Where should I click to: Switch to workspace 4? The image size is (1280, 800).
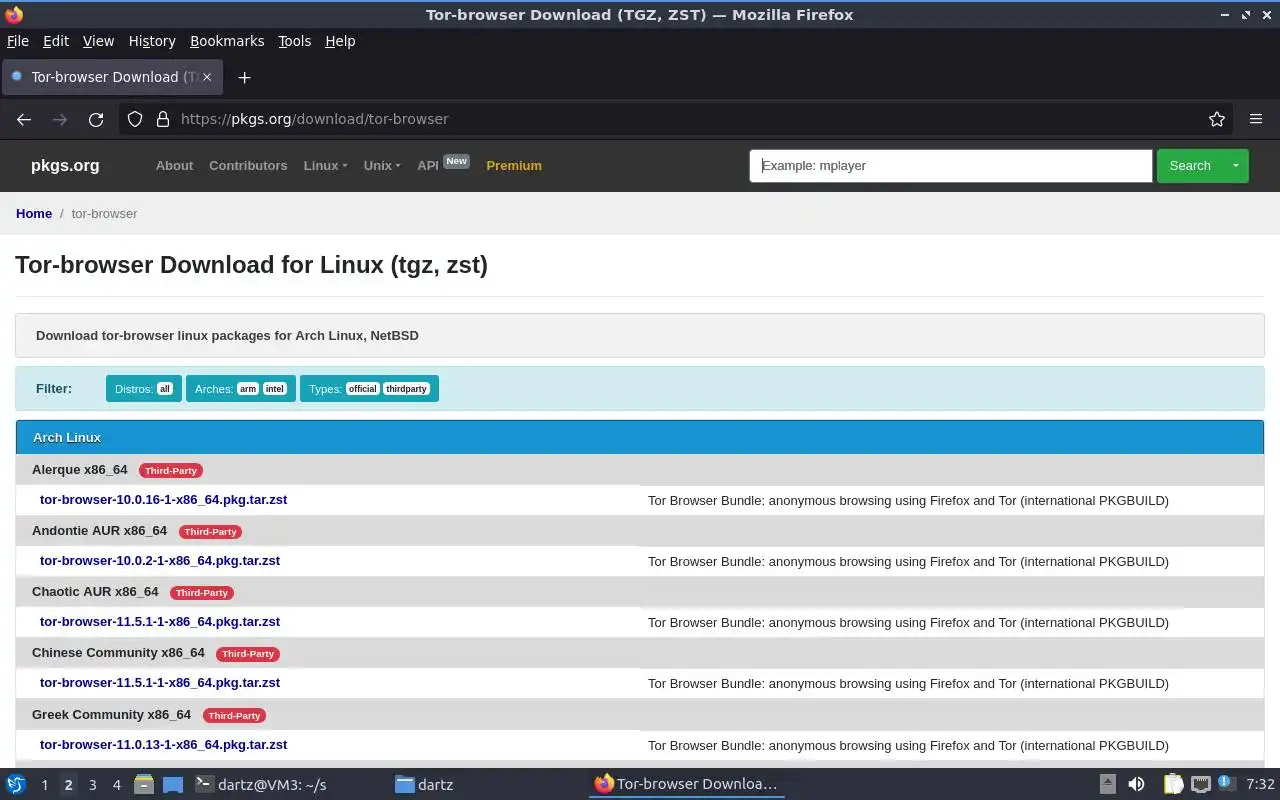tap(116, 785)
